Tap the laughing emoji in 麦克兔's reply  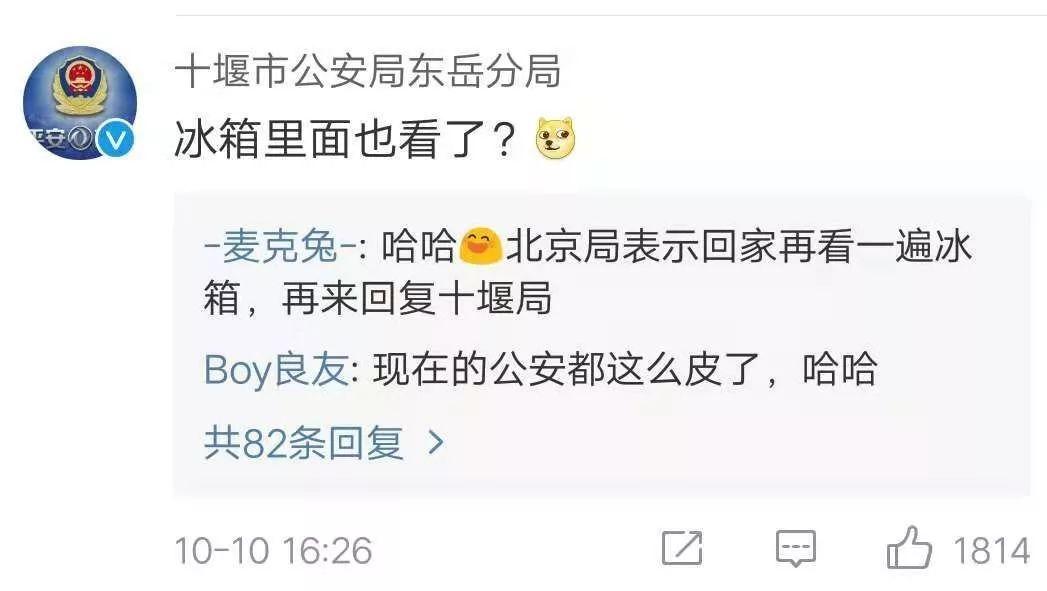[480, 246]
